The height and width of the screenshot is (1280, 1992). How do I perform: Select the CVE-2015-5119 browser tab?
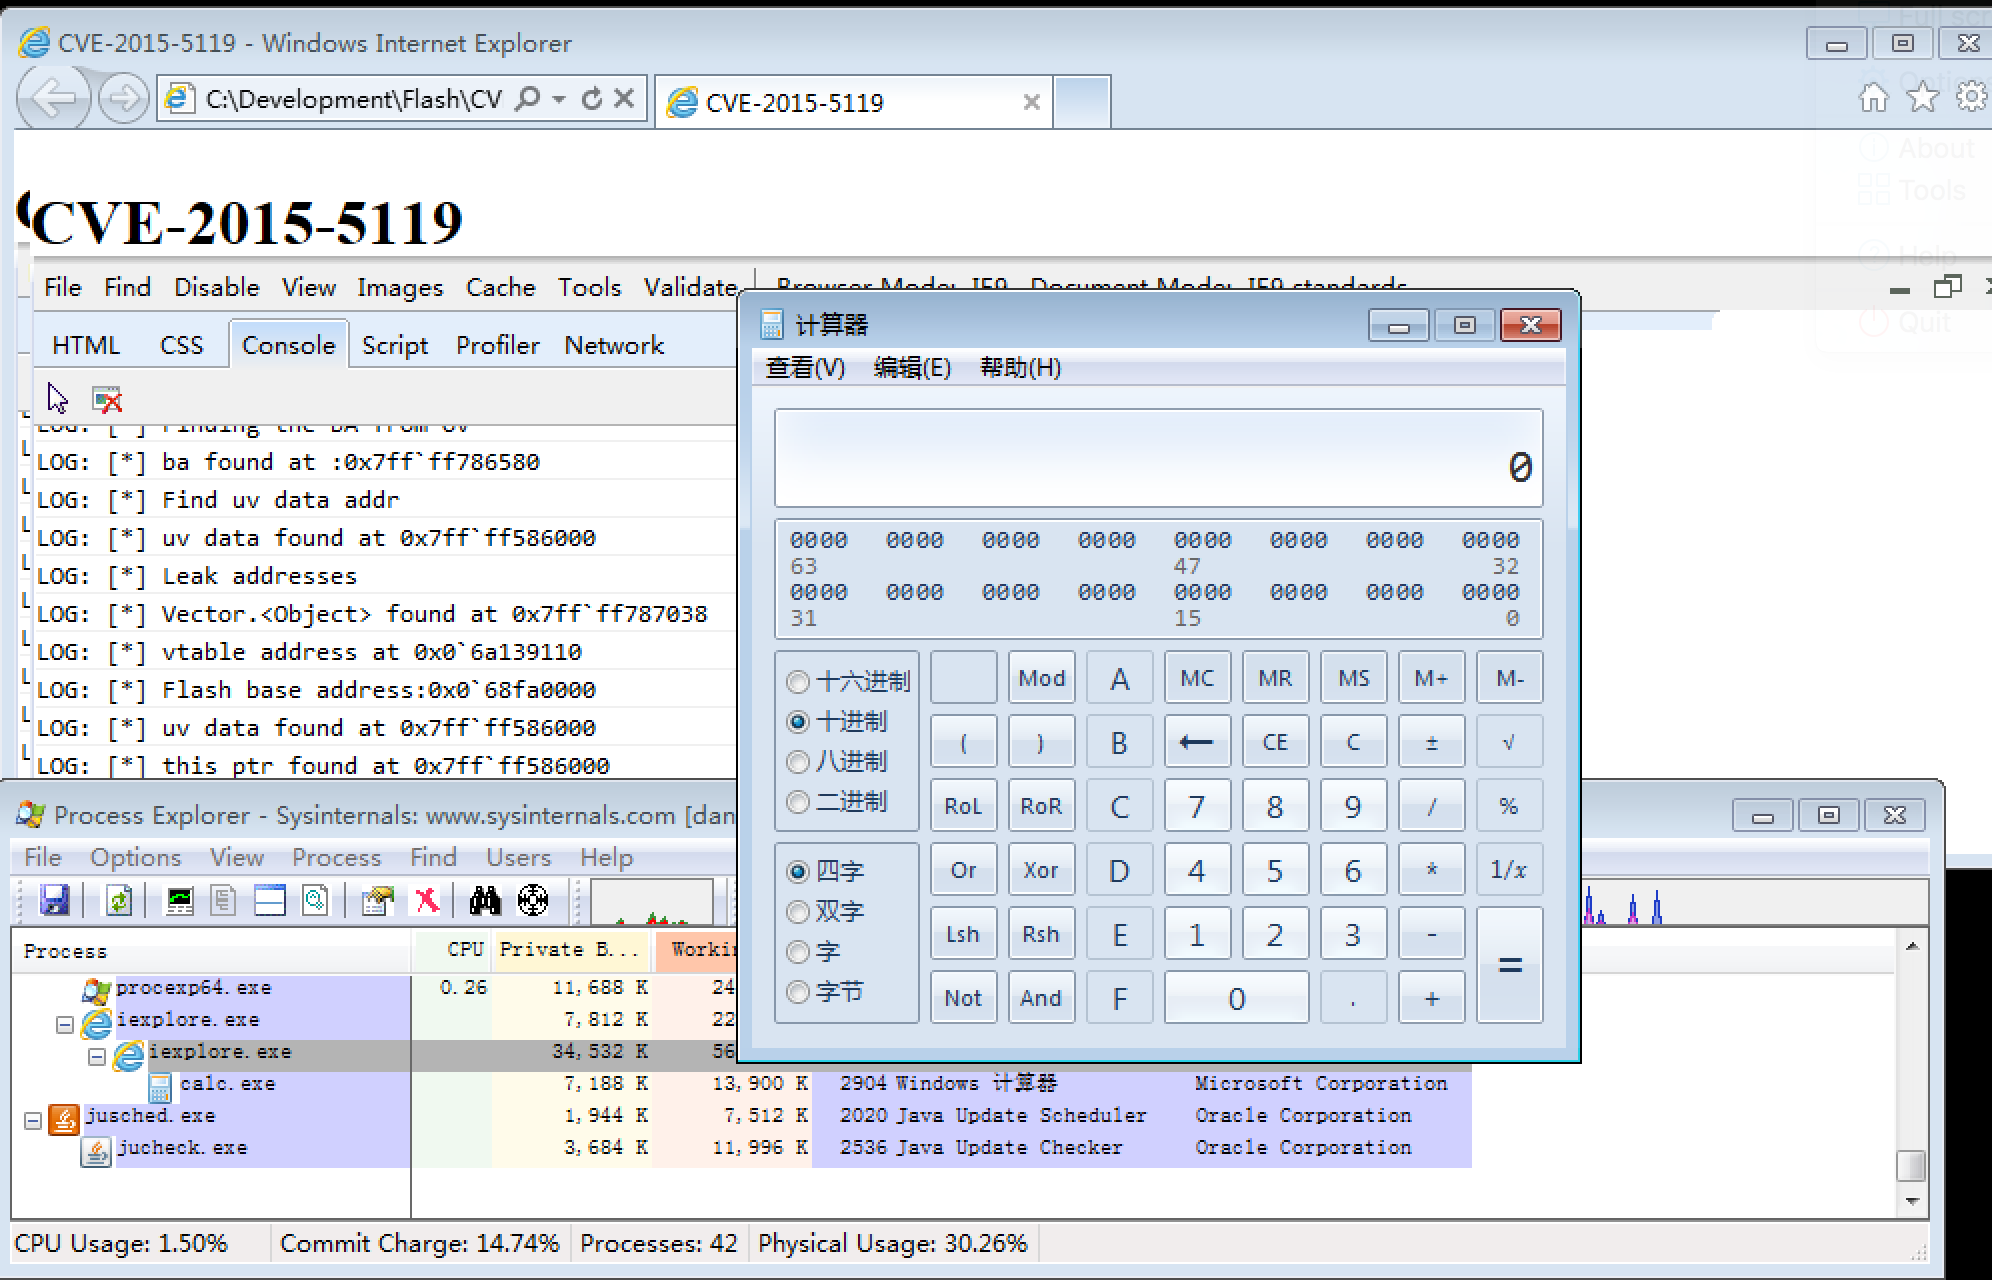[x=854, y=102]
